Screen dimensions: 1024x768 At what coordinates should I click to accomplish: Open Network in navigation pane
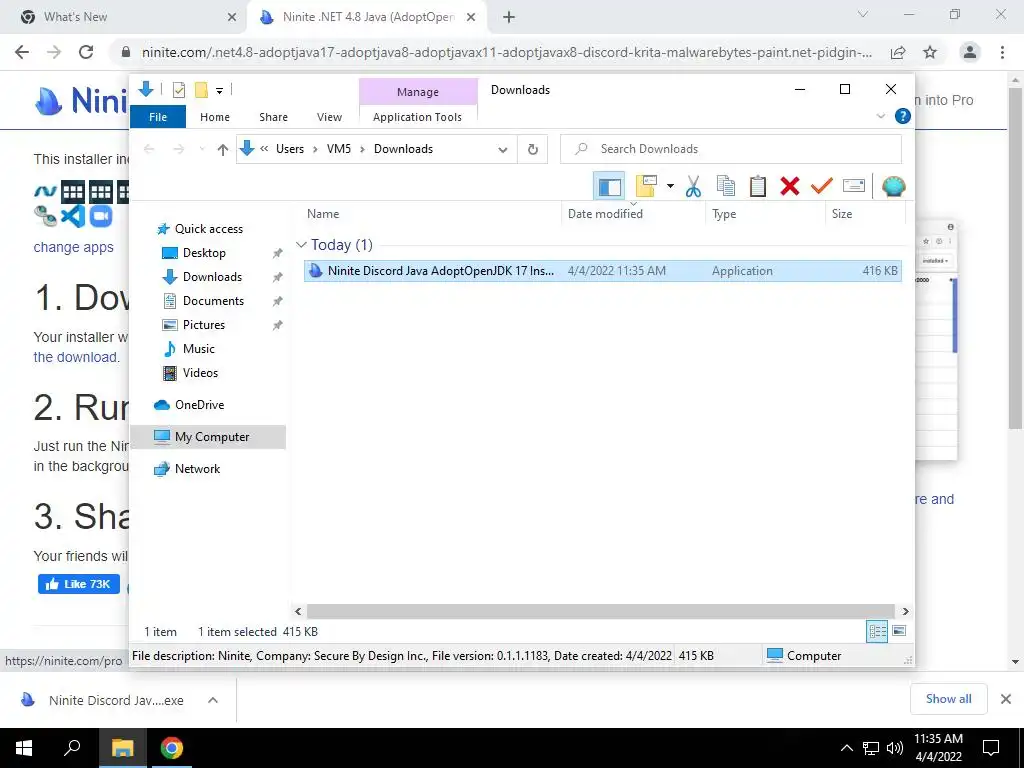(x=197, y=469)
